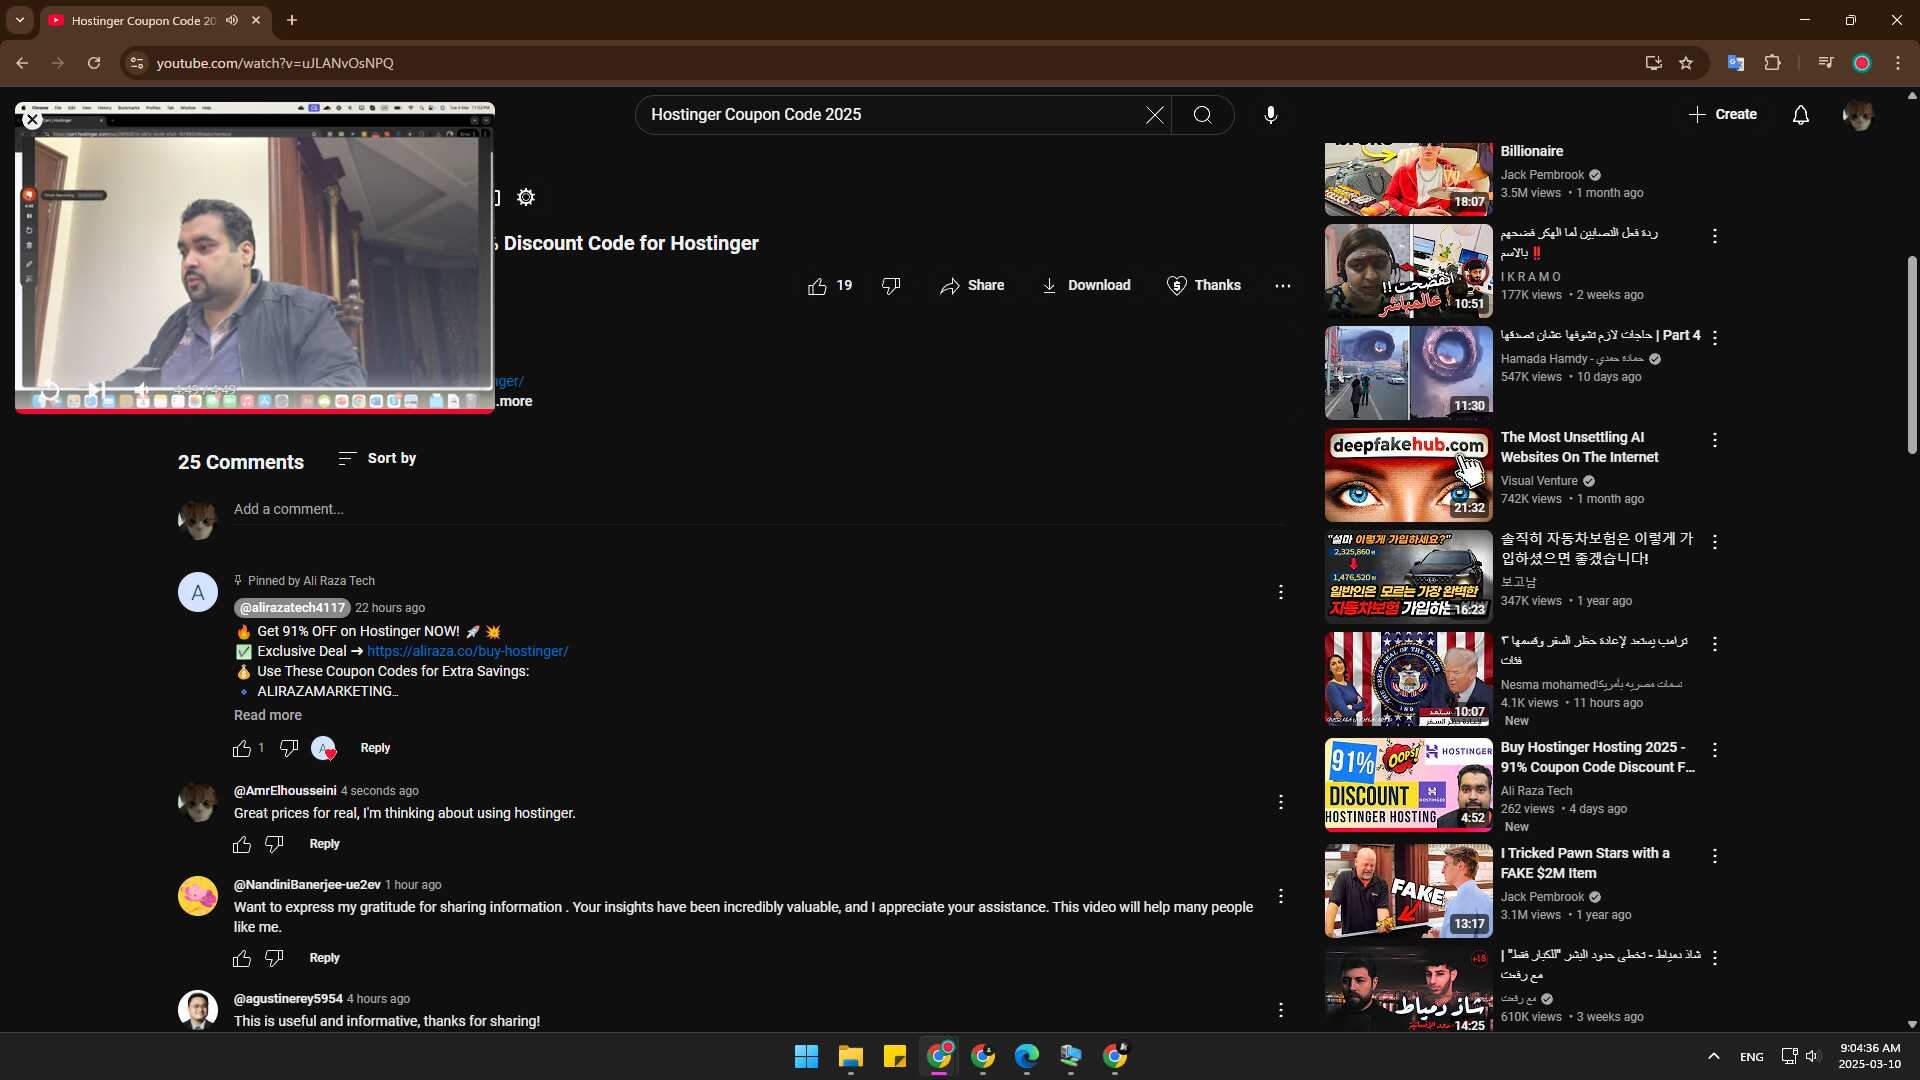This screenshot has width=1920, height=1080.
Task: Dislike the @NandiniBanerjee-ue2ev comment
Action: (x=274, y=959)
